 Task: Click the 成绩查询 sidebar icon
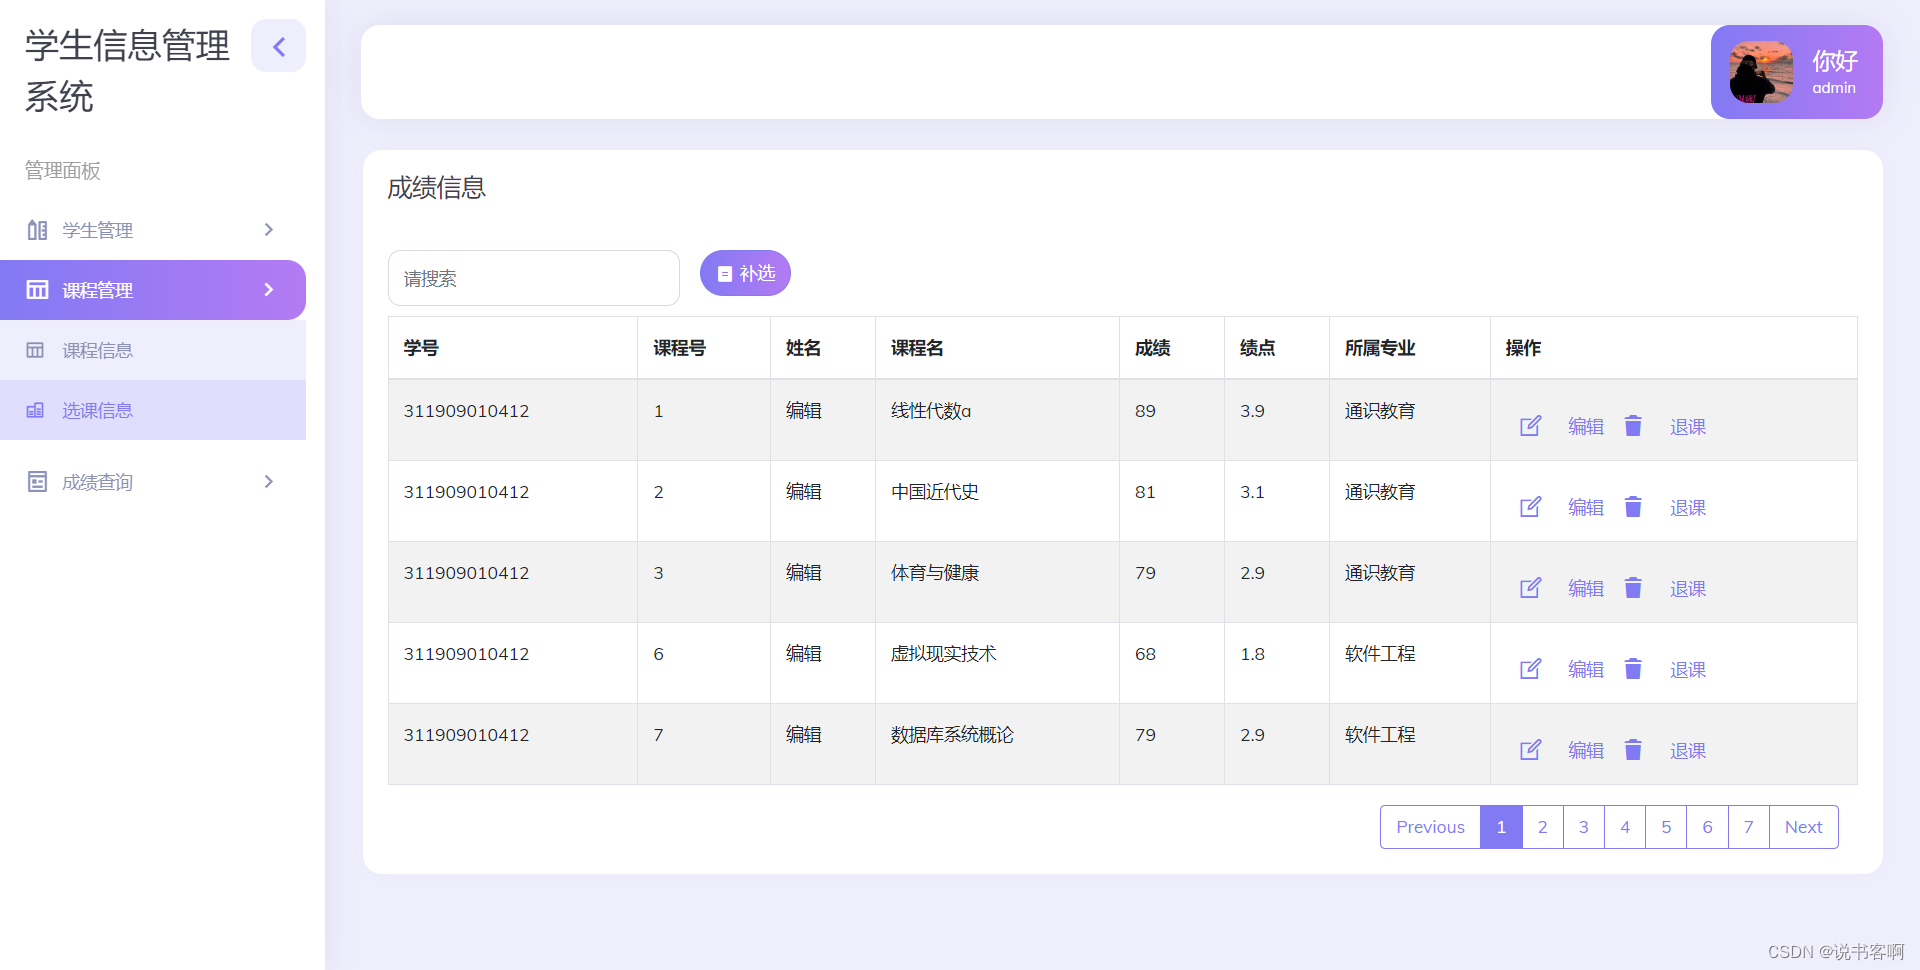[x=37, y=482]
